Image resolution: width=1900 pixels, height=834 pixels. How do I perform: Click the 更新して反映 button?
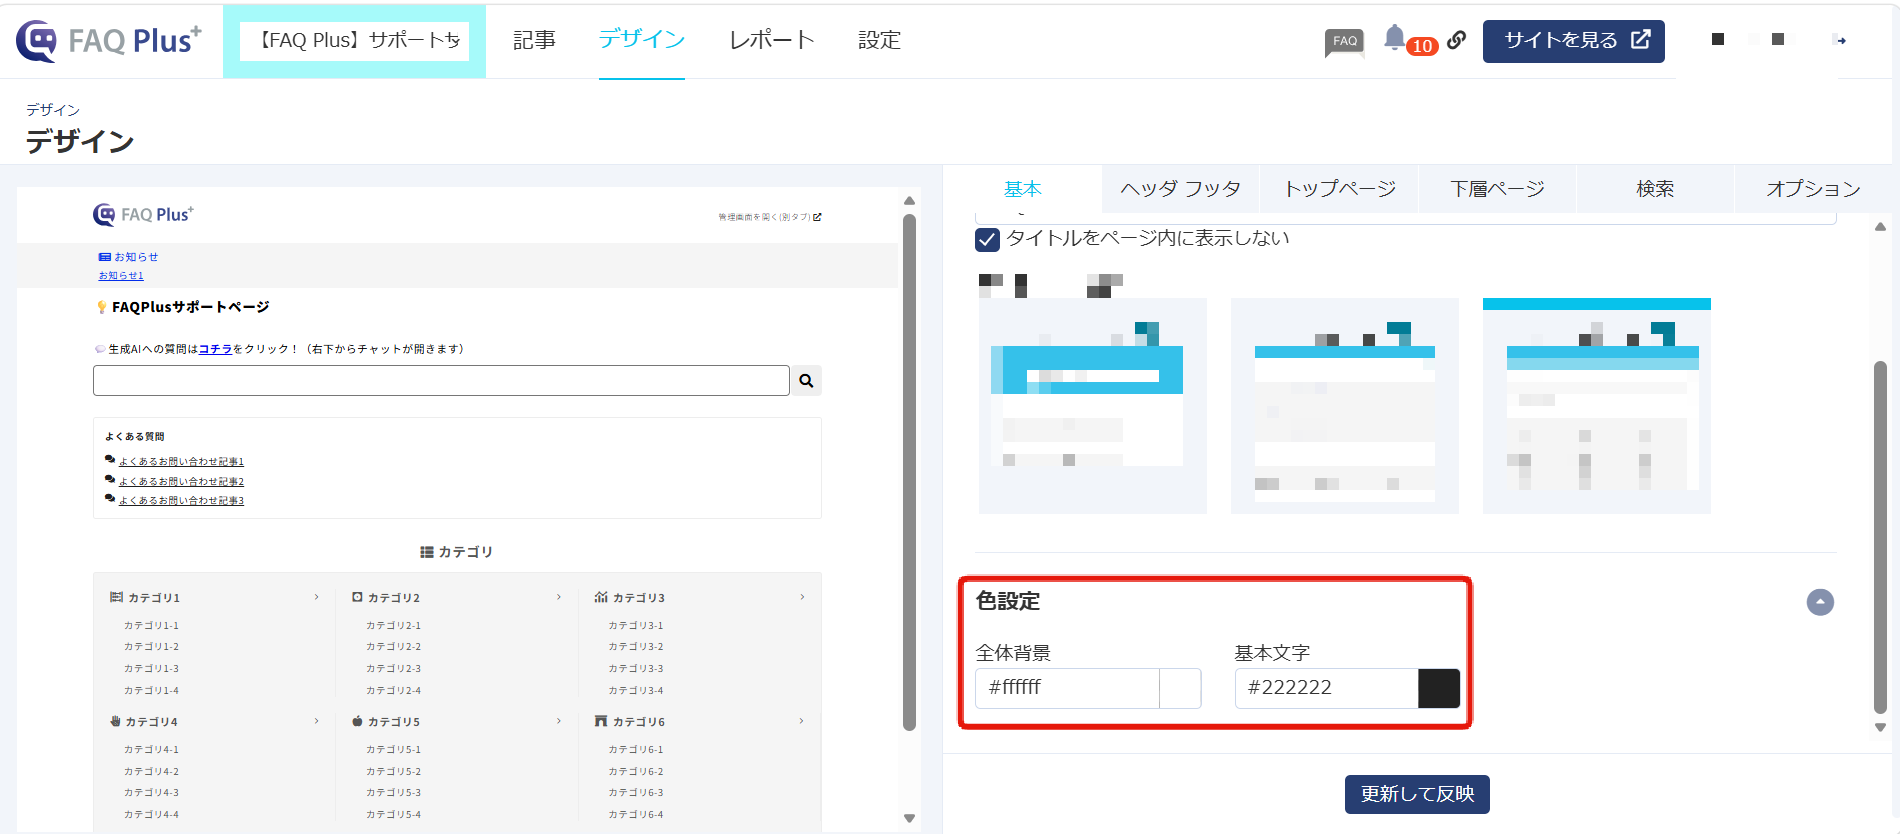(x=1417, y=794)
